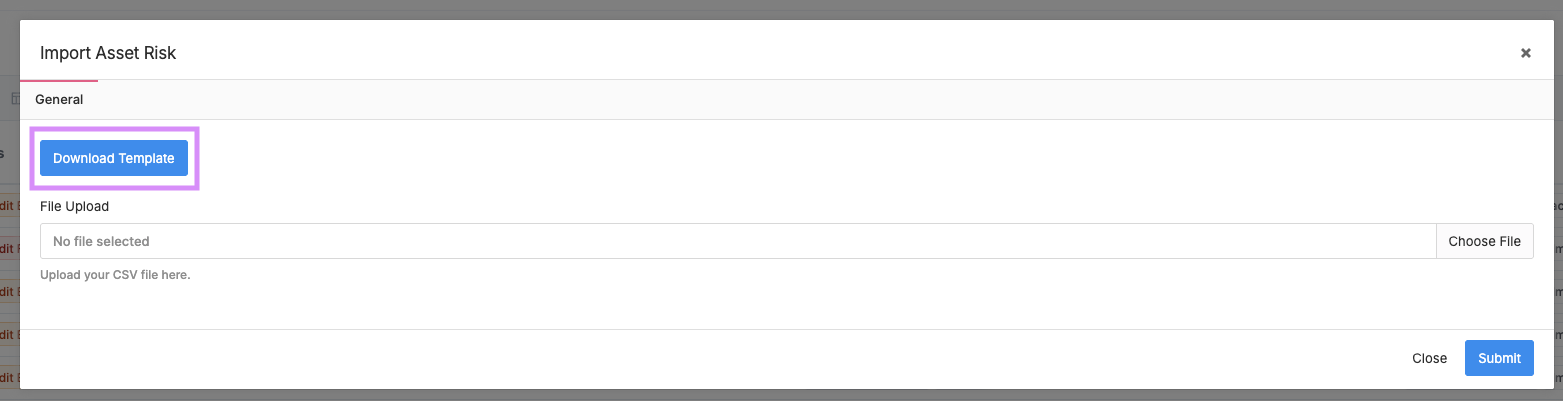Click the empty tab bar right of General
1563x401 pixels.
coord(800,100)
